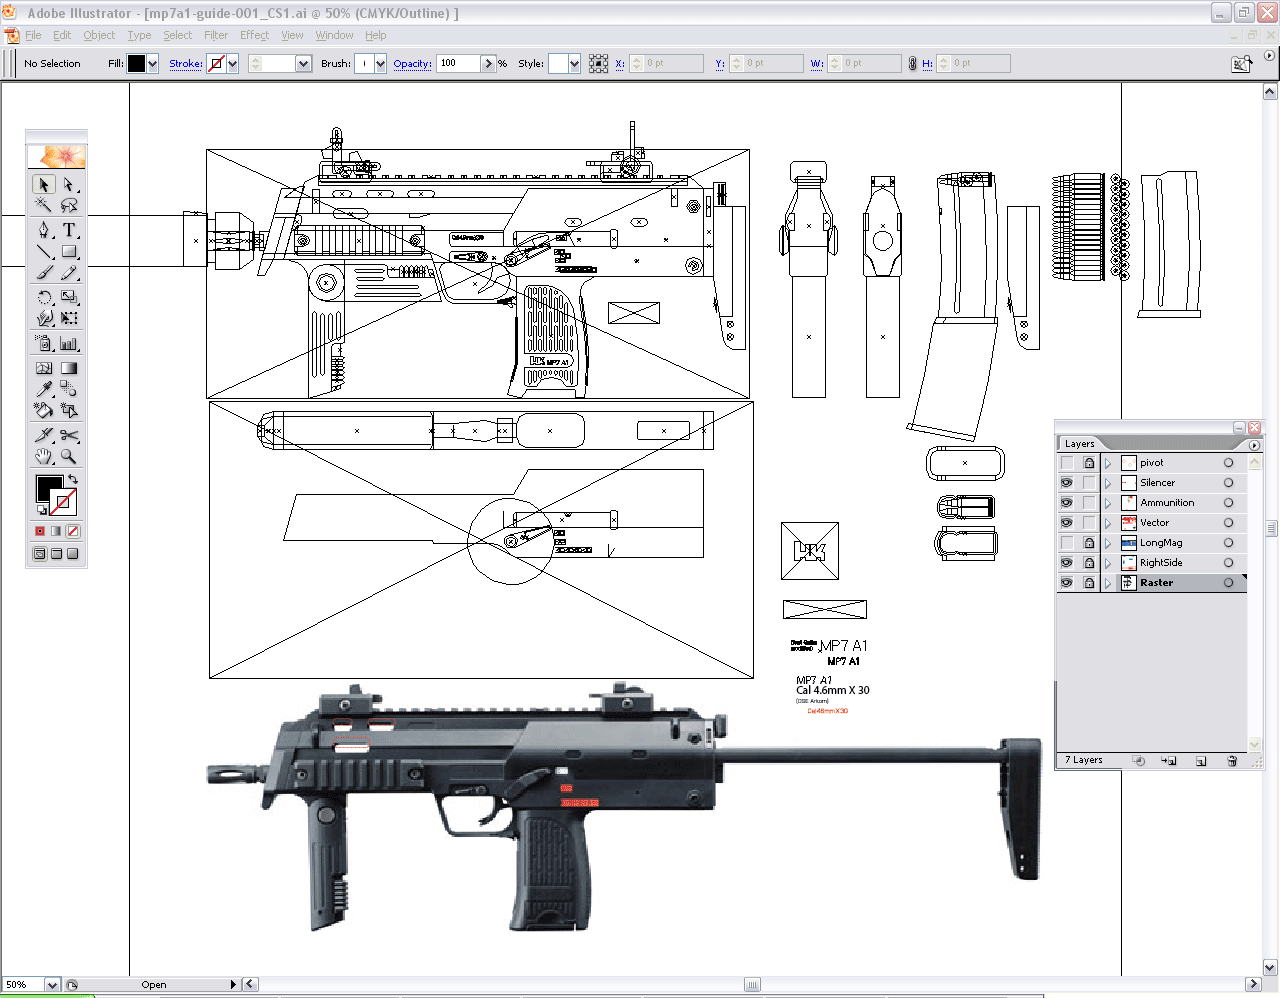Click the Create New Layer icon

1201,760
